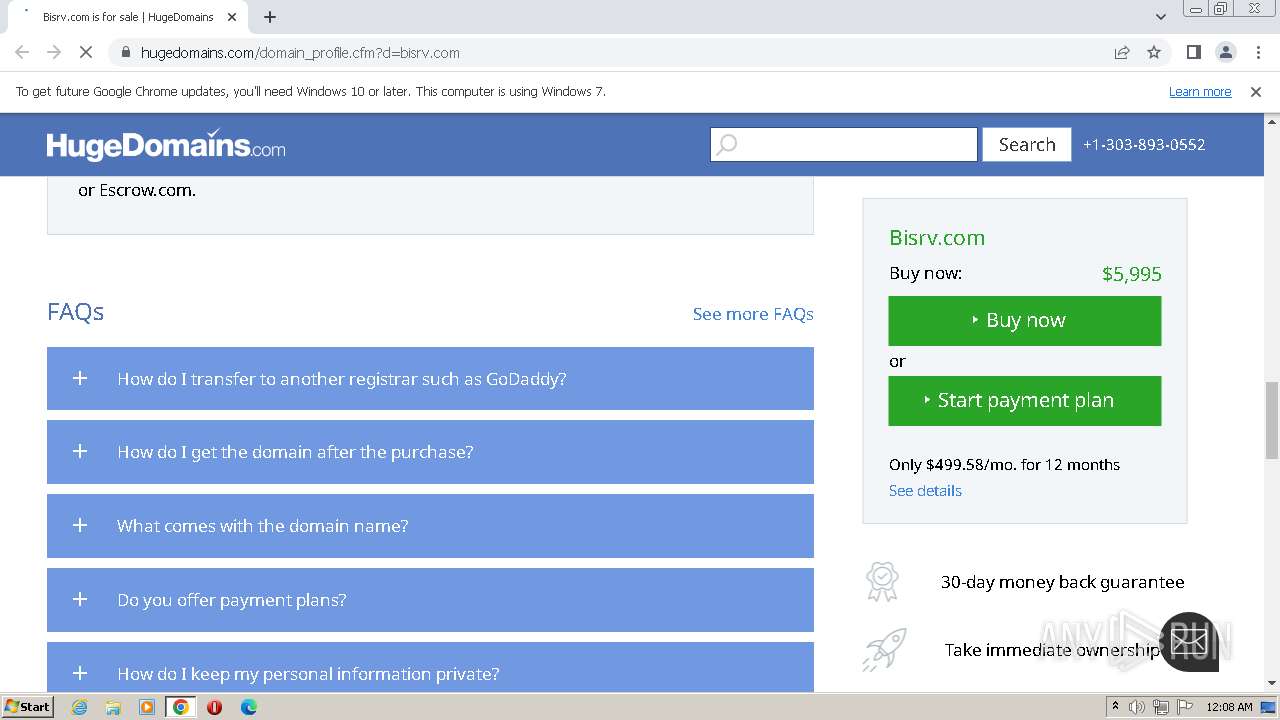Expand personal information private FAQ

tap(430, 667)
